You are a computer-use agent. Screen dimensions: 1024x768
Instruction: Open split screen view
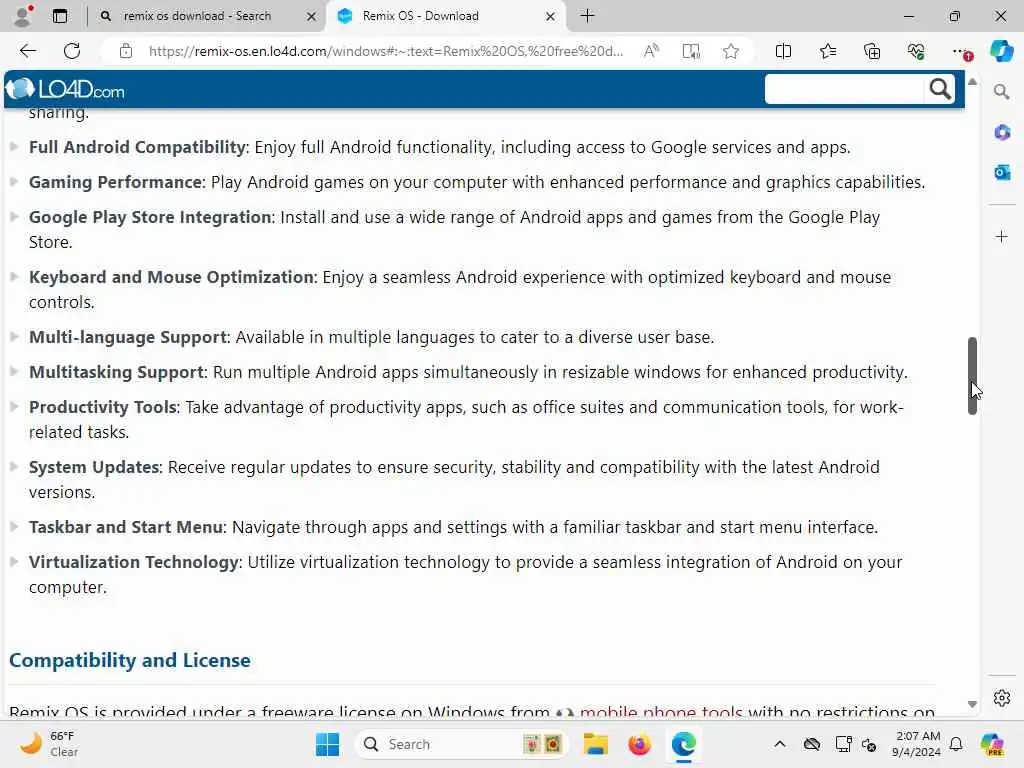coord(783,51)
